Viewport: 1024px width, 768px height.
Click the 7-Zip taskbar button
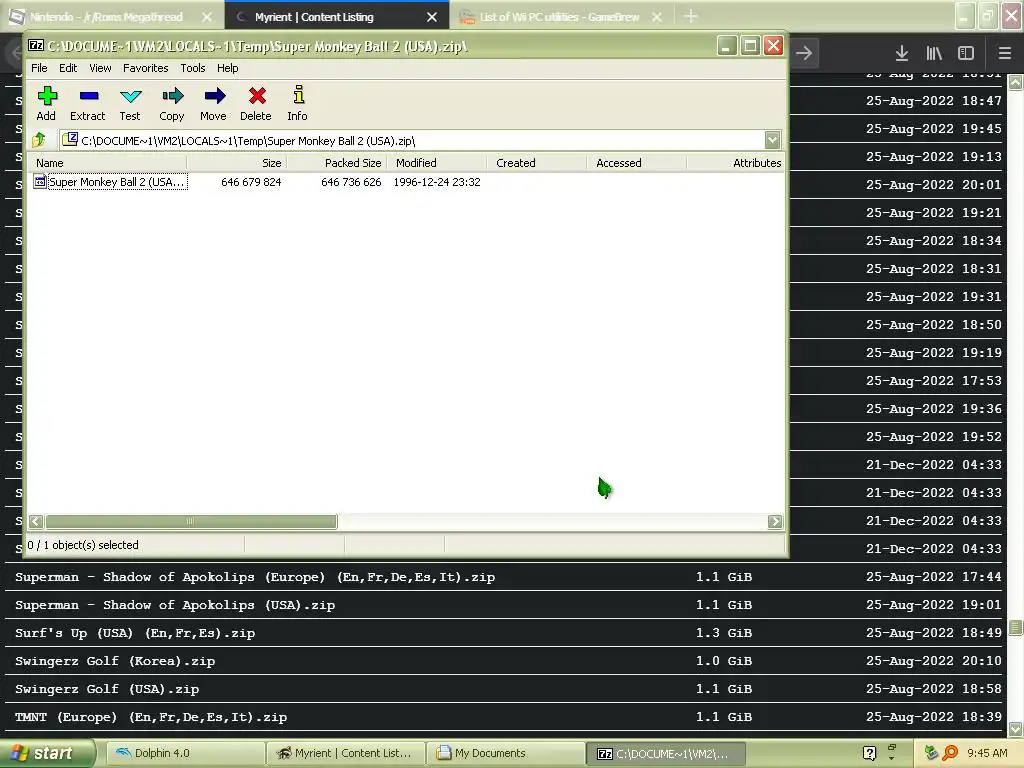coord(665,753)
